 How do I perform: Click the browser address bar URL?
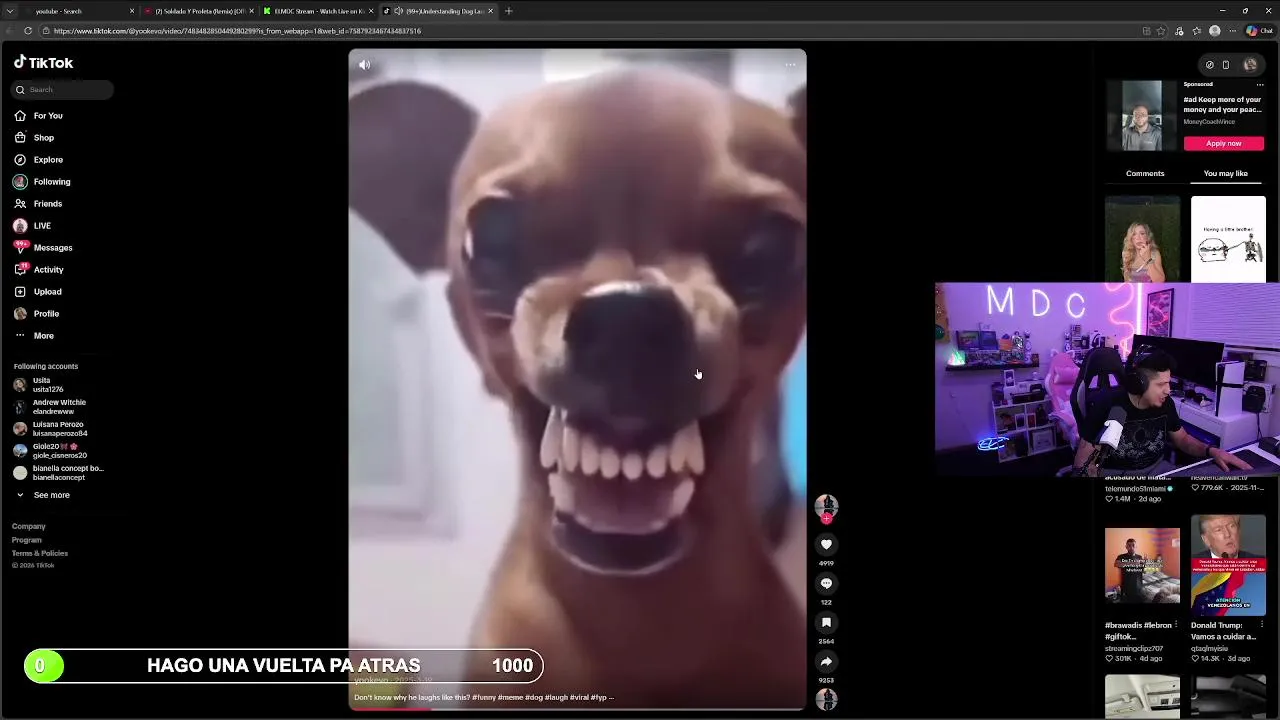[x=237, y=31]
